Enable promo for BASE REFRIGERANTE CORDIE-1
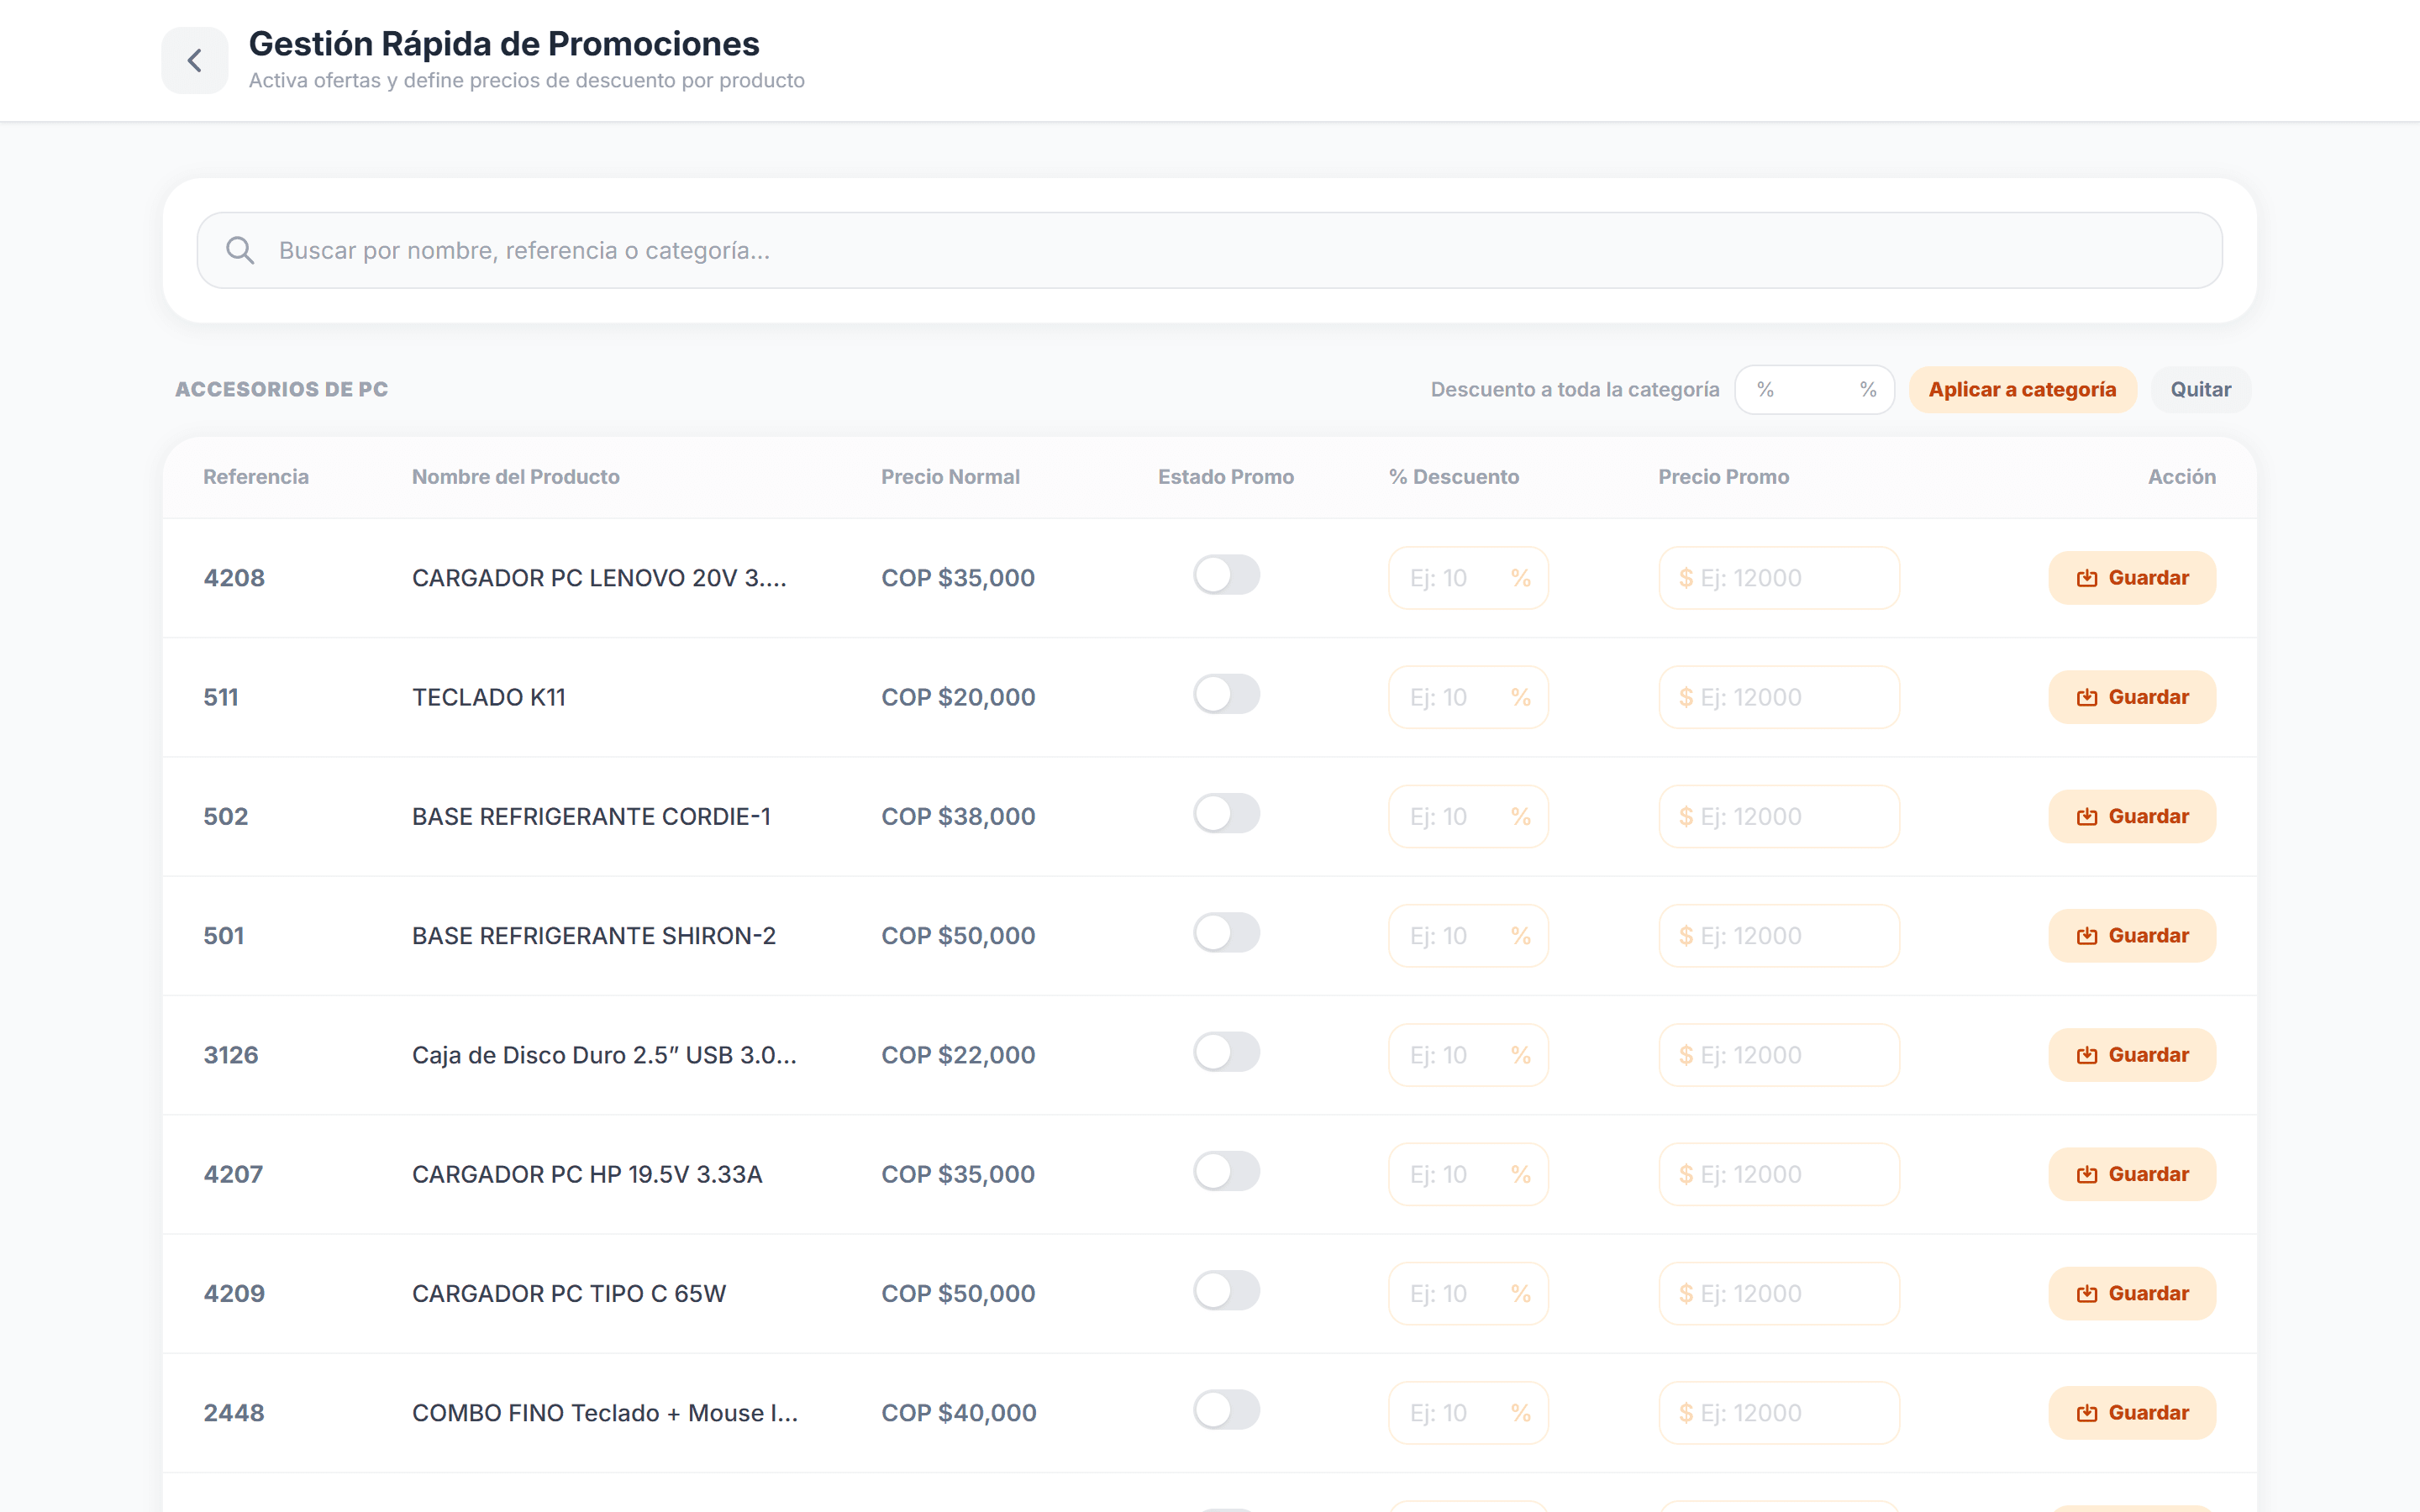The height and width of the screenshot is (1512, 2420). coord(1226,813)
